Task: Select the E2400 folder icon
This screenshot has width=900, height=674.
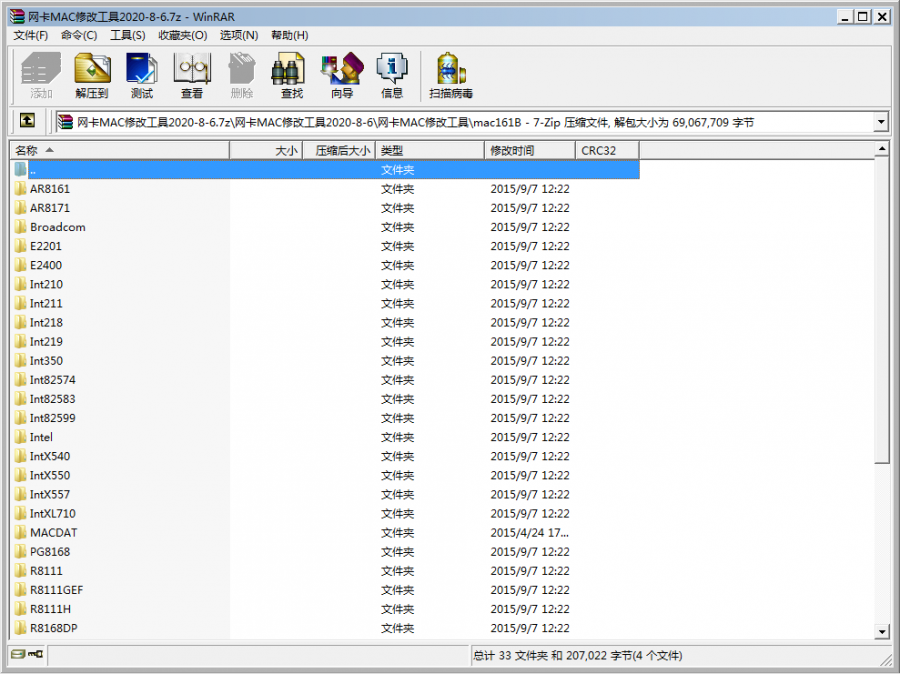Action: point(21,265)
